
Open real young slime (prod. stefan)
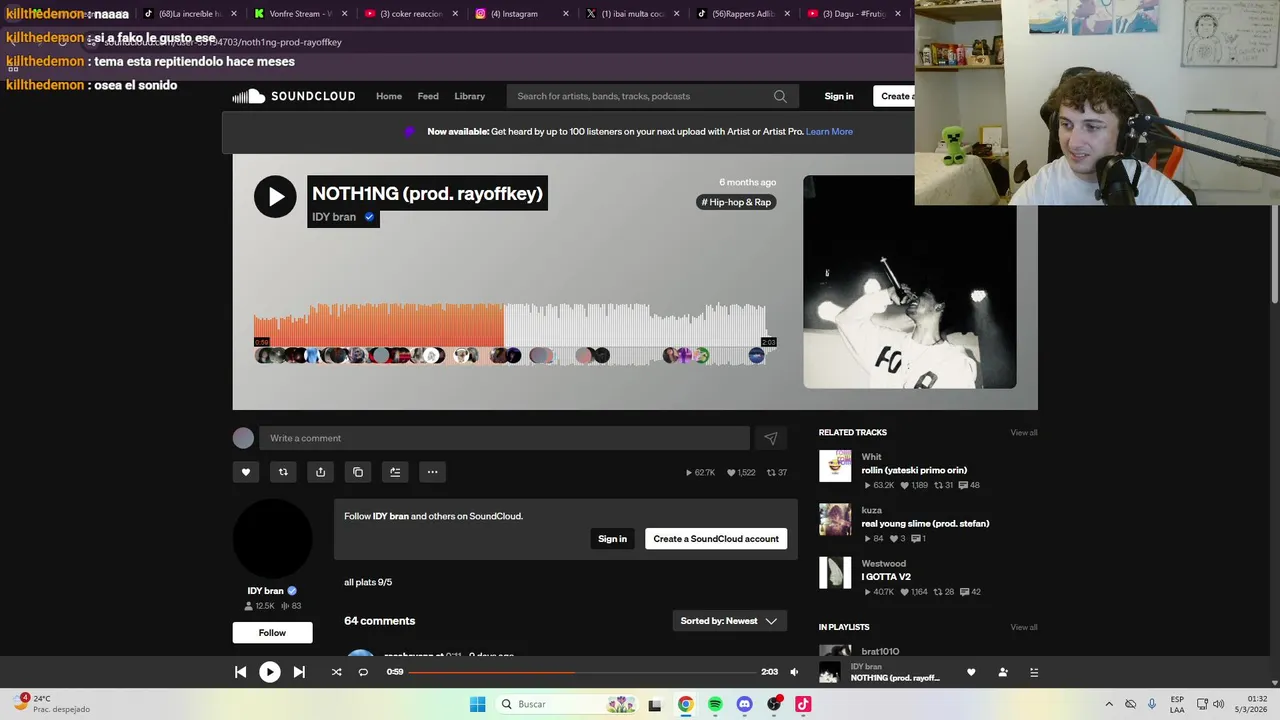(925, 523)
